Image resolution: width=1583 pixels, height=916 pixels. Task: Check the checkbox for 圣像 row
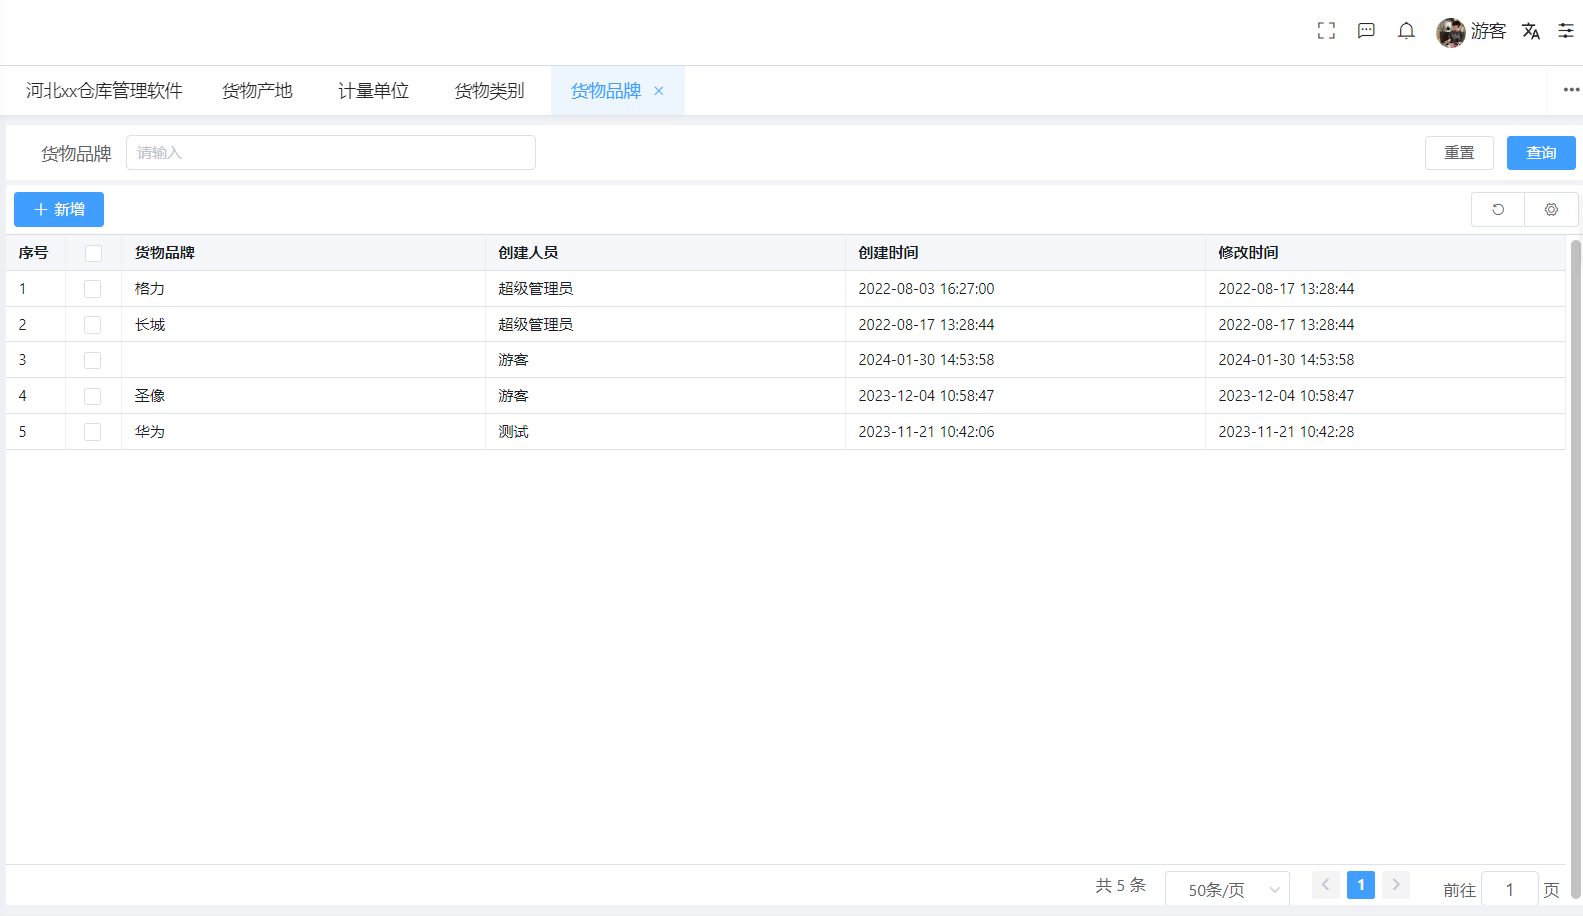coord(93,396)
